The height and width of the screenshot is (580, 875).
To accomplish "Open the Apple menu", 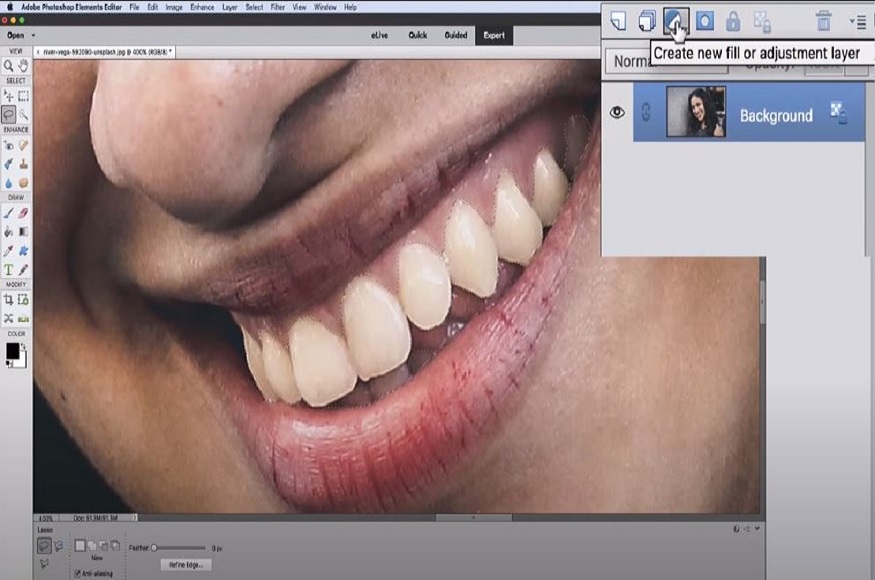I will [x=9, y=7].
